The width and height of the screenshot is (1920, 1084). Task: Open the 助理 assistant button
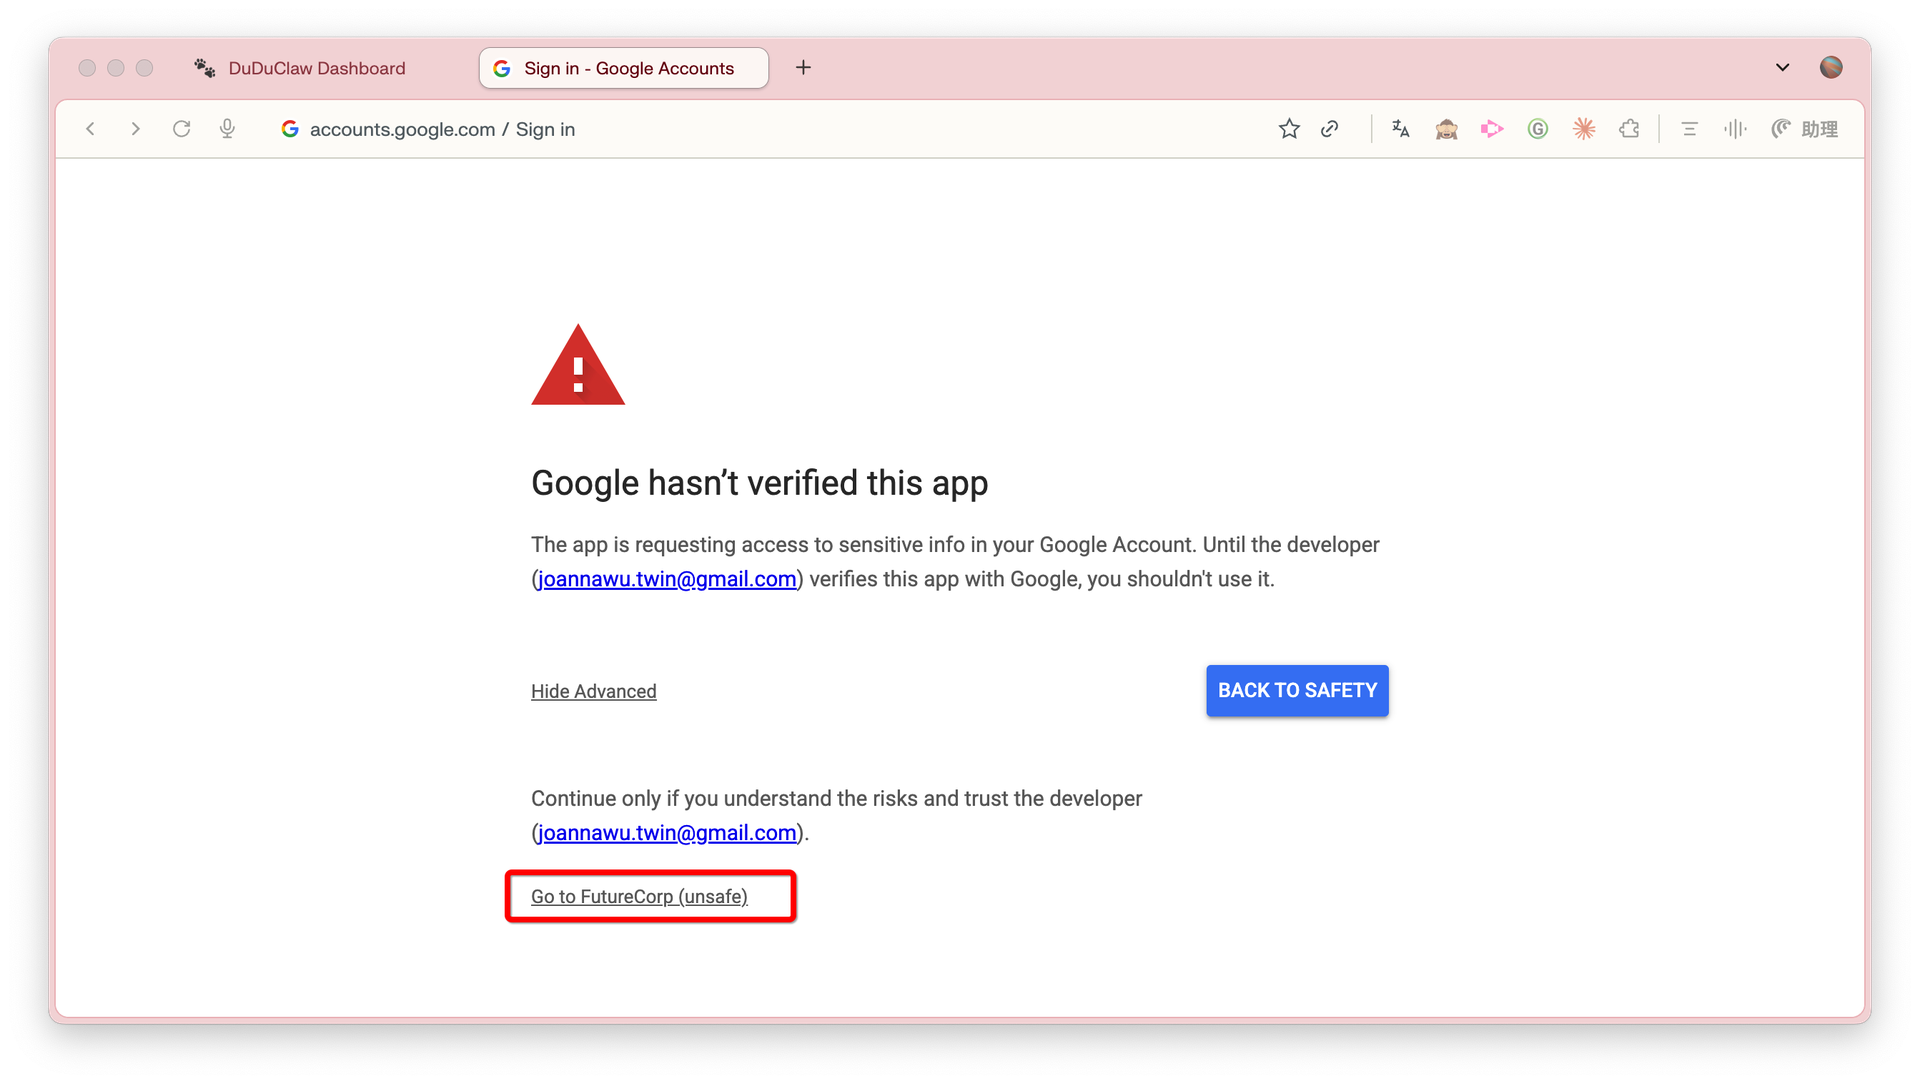point(1805,129)
